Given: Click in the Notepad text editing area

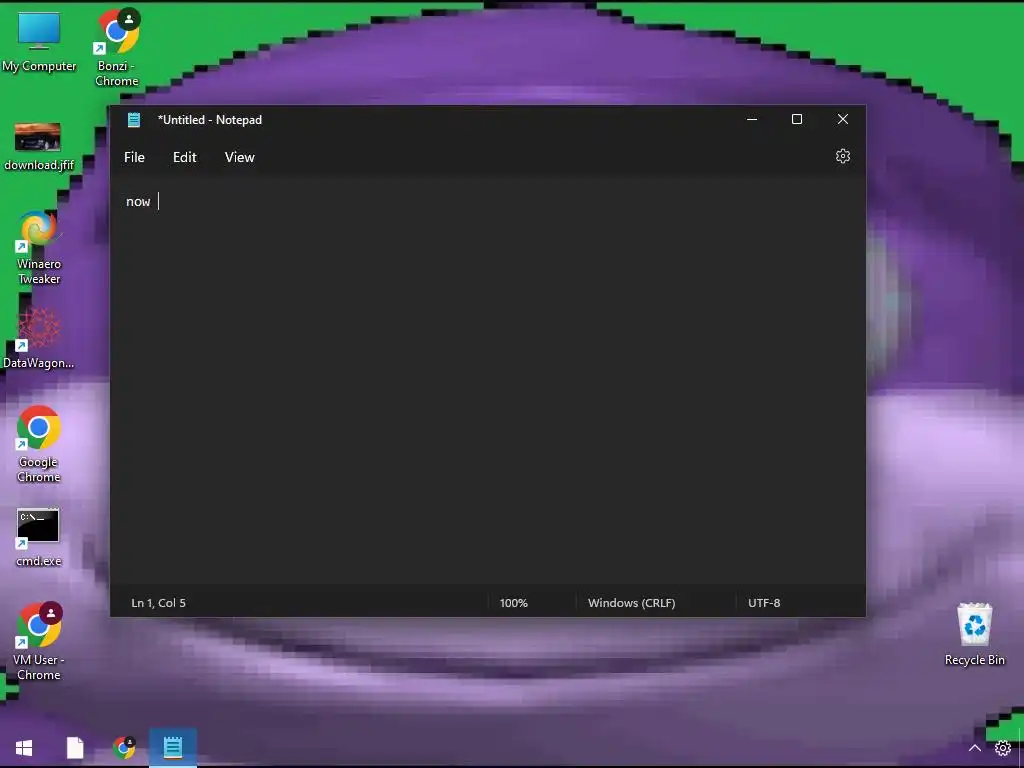Looking at the screenshot, I should click(488, 379).
